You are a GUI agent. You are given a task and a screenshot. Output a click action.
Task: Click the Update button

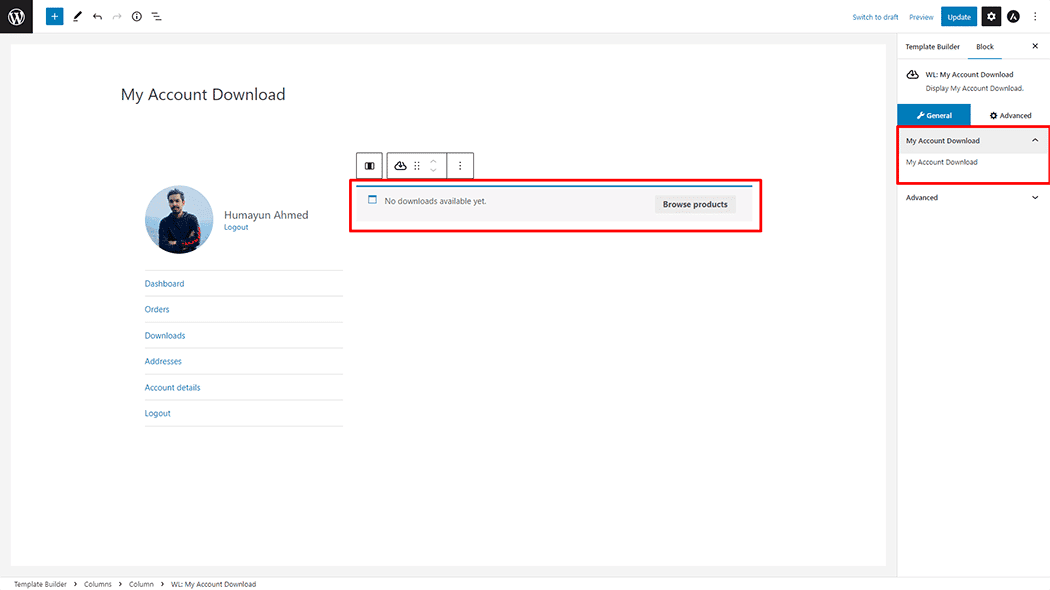point(958,16)
